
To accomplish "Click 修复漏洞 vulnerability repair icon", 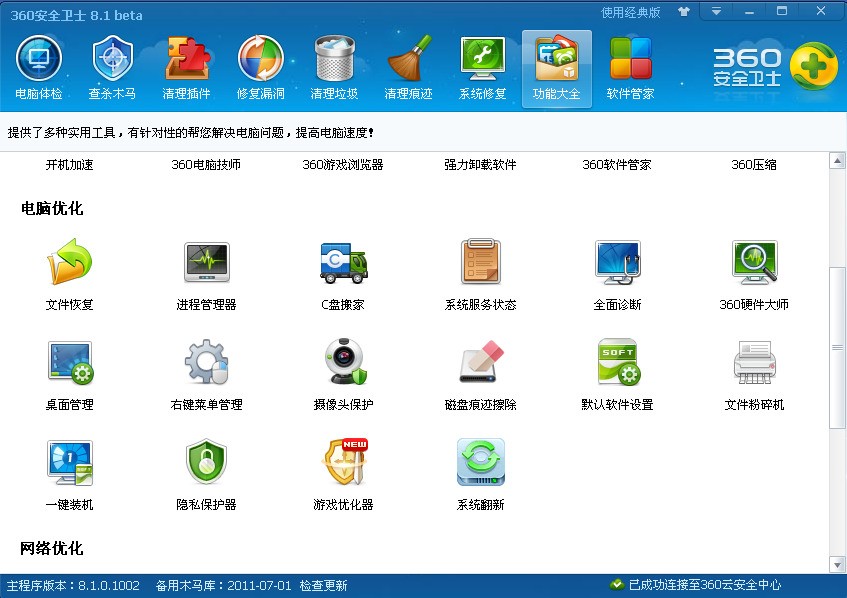I will (260, 69).
